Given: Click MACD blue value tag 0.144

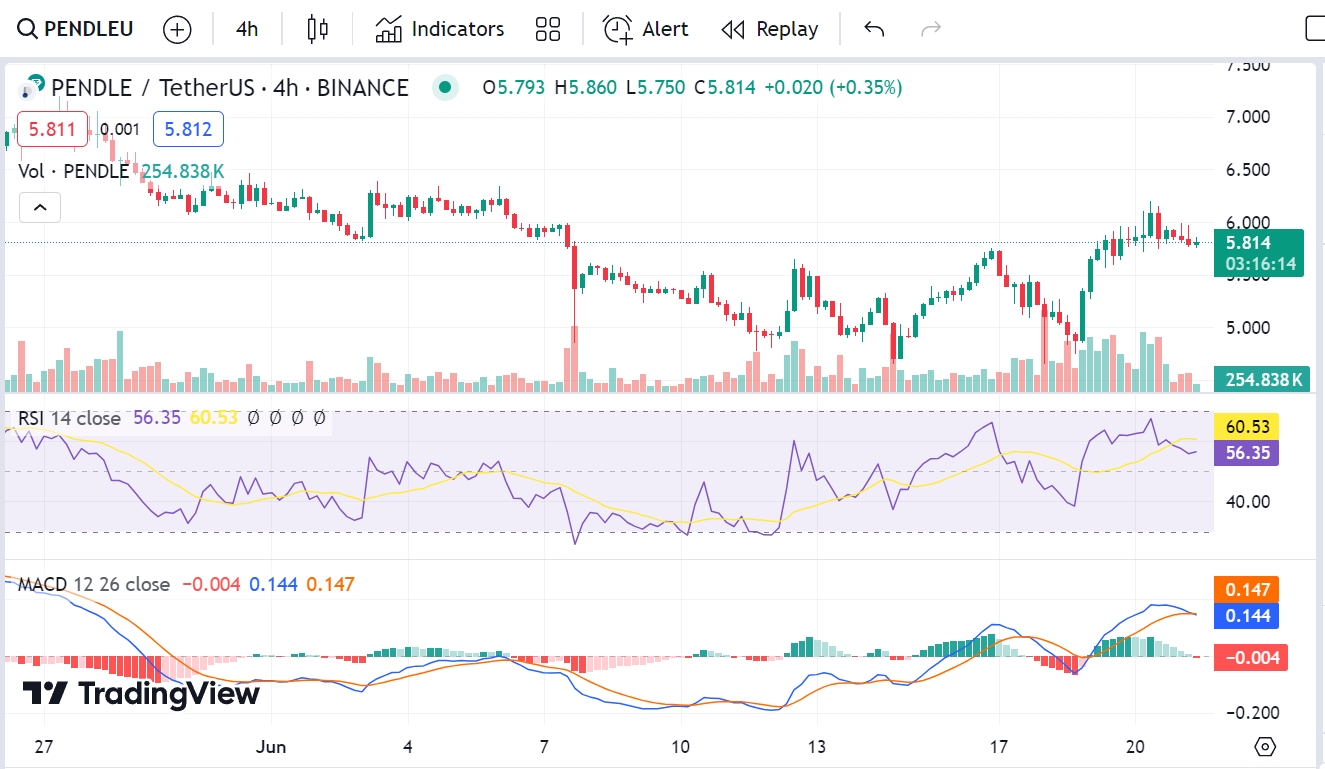Looking at the screenshot, I should click(x=1245, y=616).
